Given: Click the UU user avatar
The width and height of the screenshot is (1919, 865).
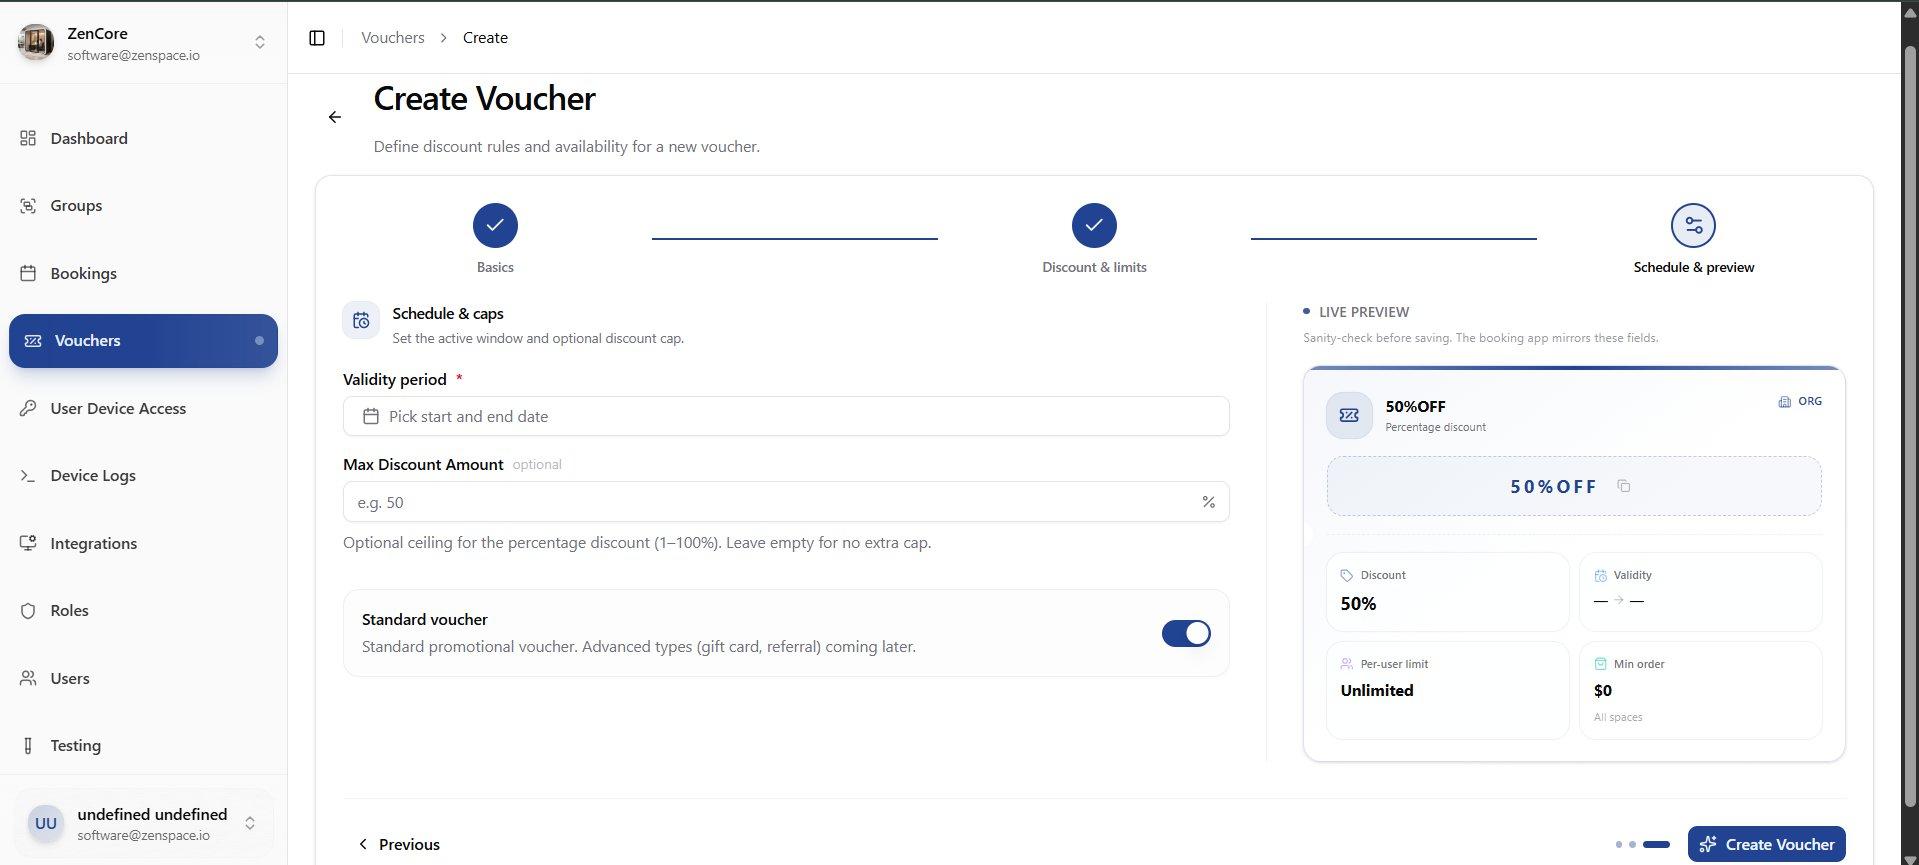Looking at the screenshot, I should pyautogui.click(x=46, y=823).
